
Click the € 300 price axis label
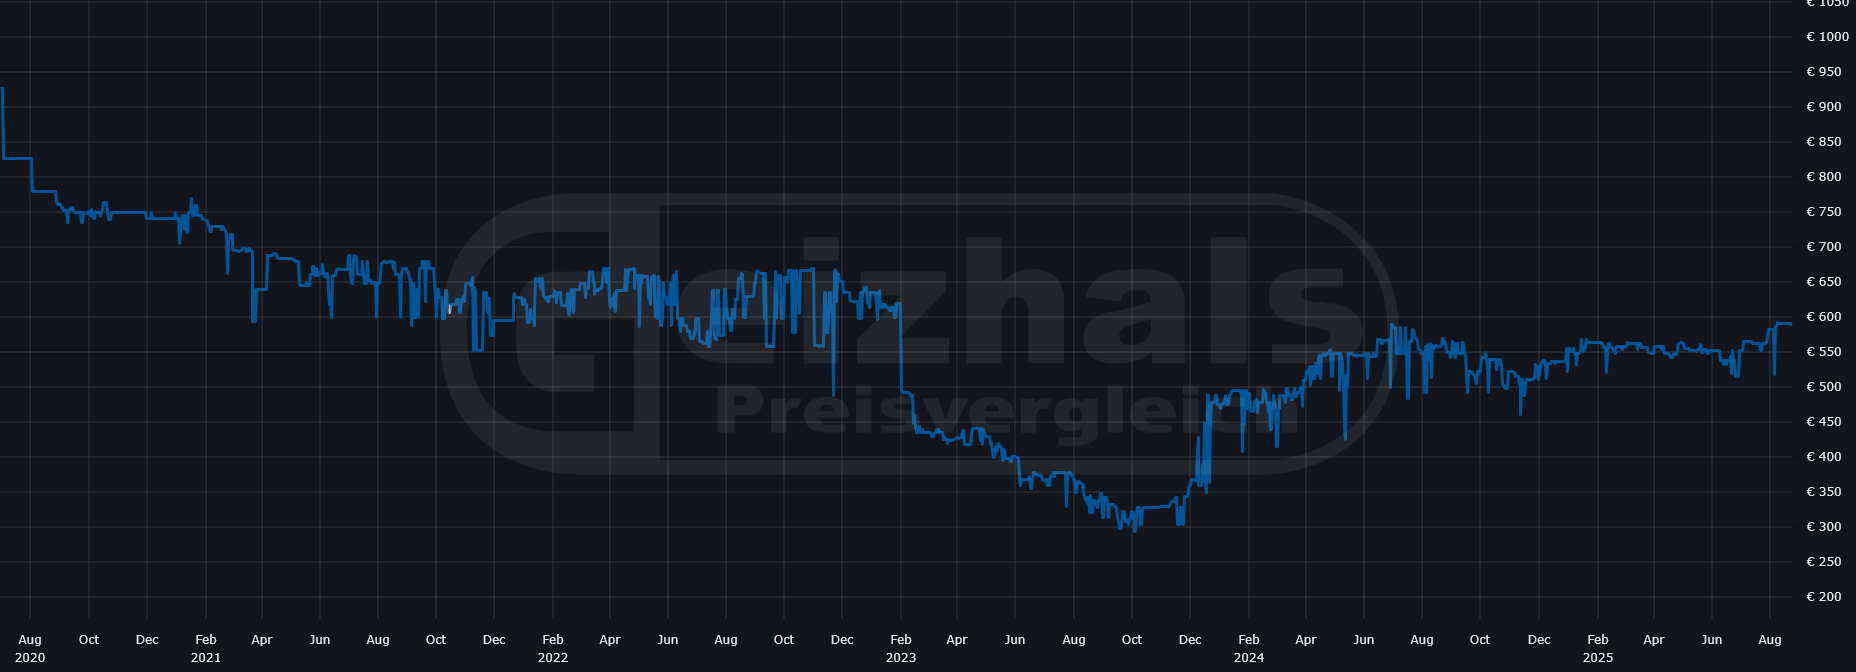pos(1823,527)
